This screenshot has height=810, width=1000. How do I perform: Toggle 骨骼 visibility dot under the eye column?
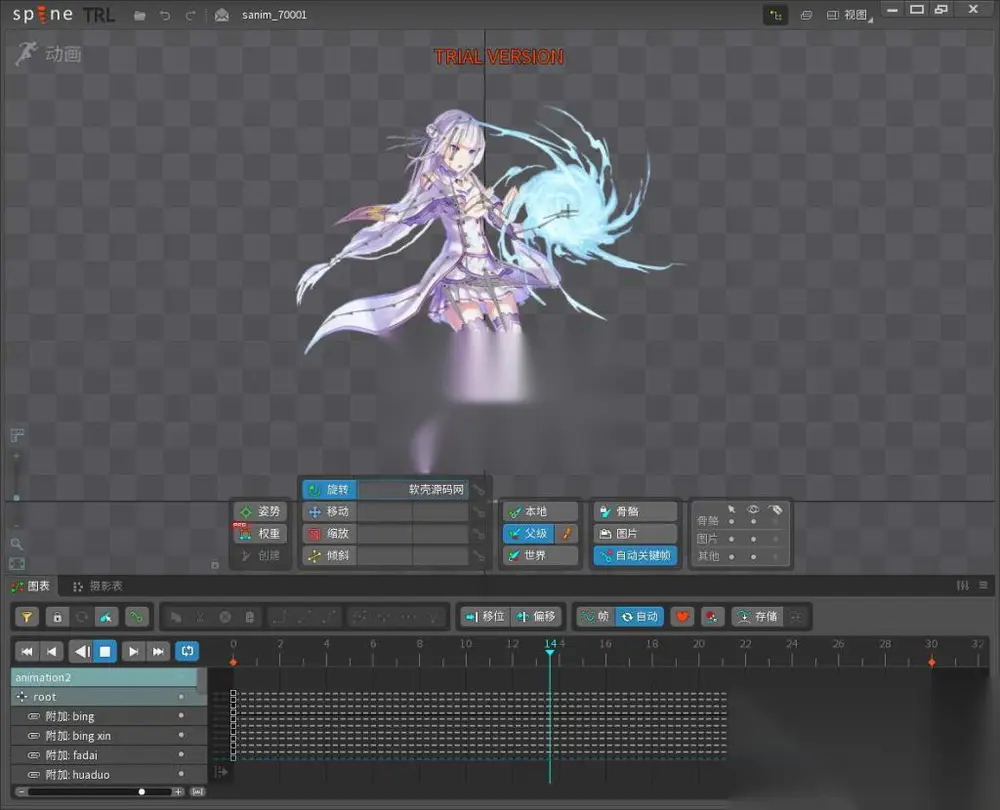(x=753, y=522)
